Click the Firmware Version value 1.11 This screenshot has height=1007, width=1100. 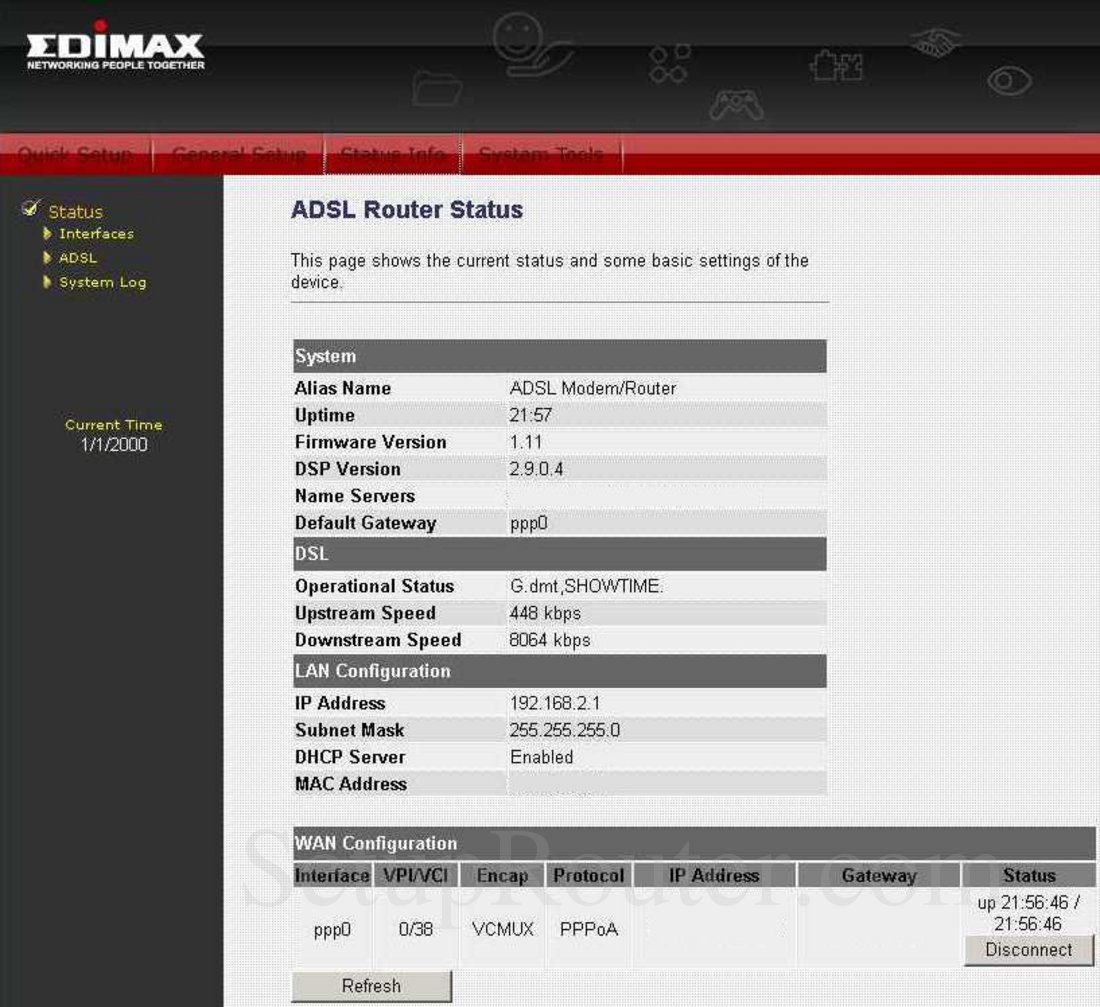[525, 442]
